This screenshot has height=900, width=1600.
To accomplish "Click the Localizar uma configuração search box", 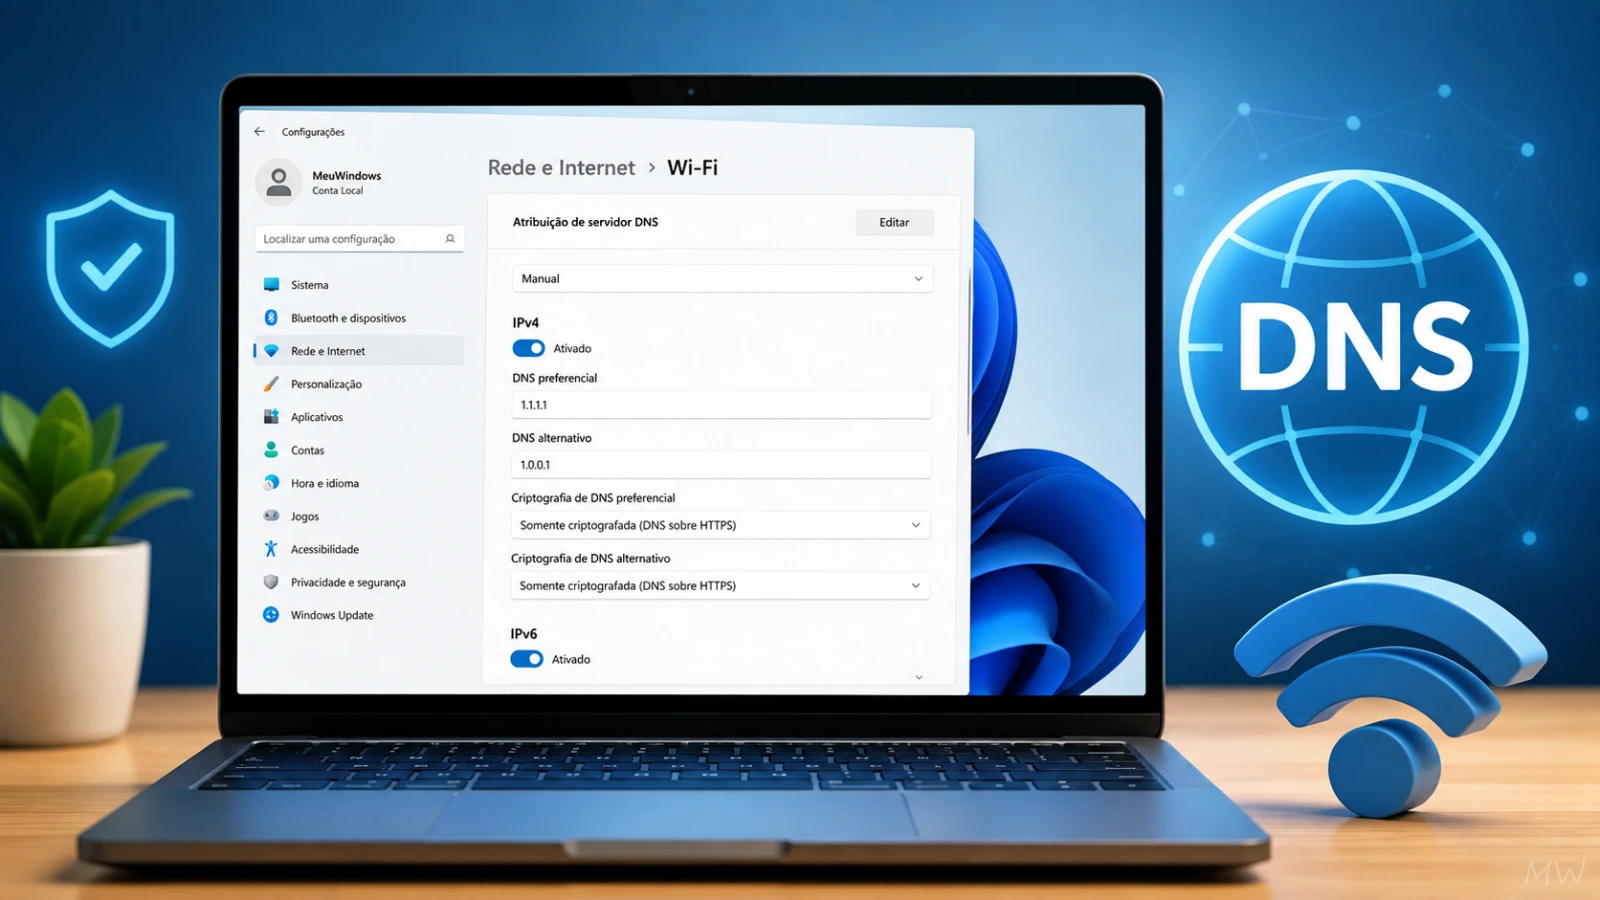I will click(359, 239).
